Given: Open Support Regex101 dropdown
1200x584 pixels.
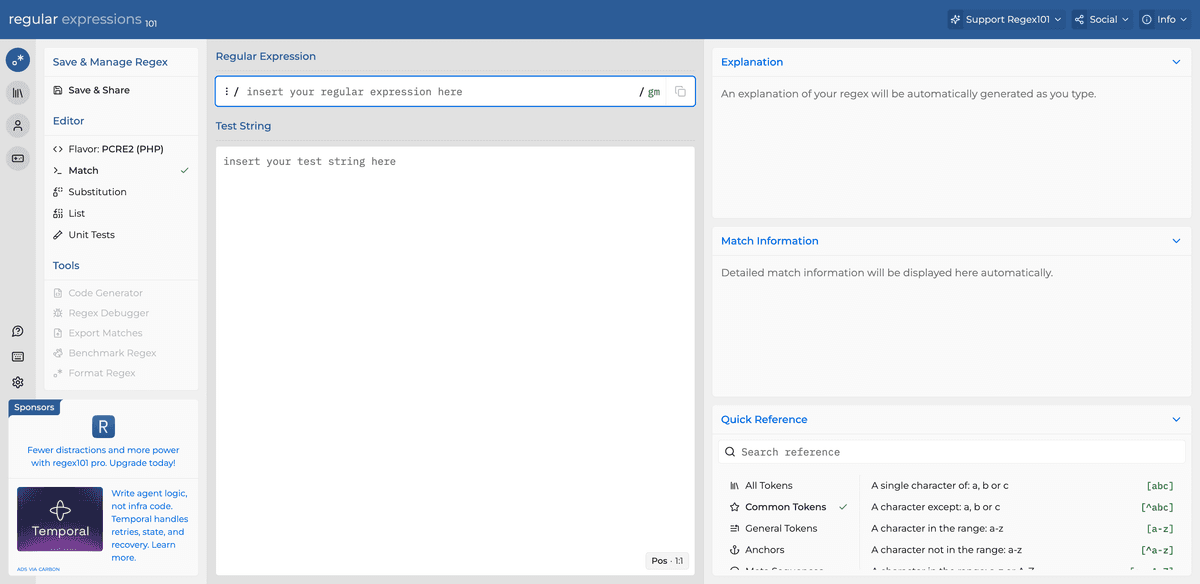Looking at the screenshot, I should [1006, 19].
